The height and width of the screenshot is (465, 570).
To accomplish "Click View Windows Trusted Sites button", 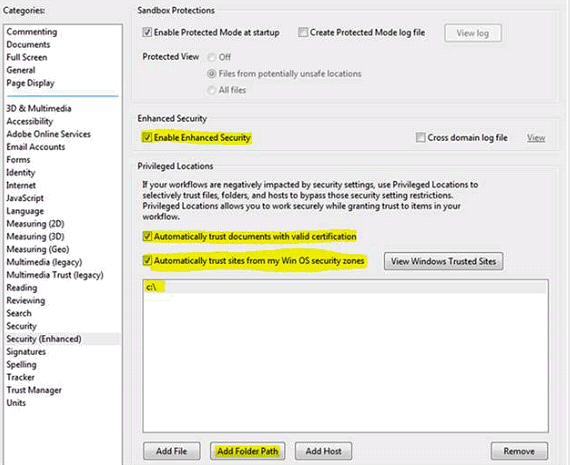I will 443,261.
